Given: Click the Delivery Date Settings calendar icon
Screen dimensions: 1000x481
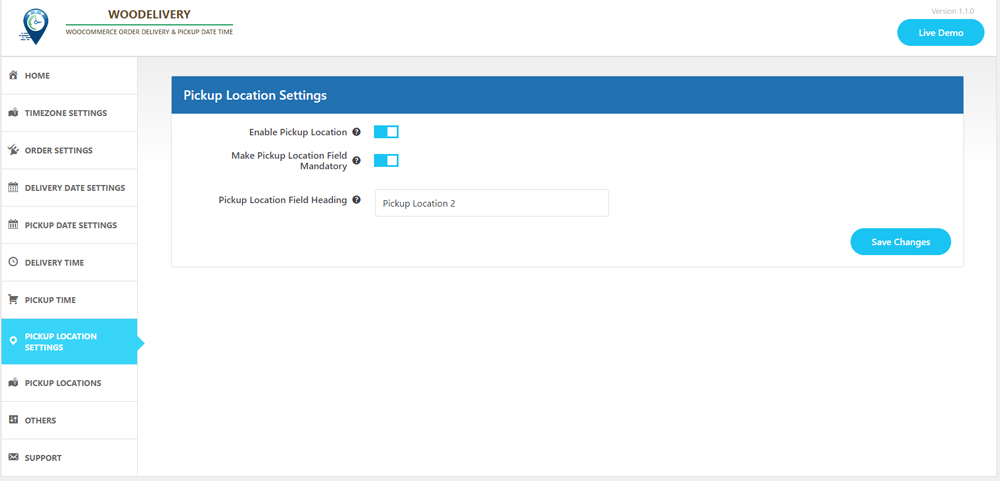Looking at the screenshot, I should (13, 188).
